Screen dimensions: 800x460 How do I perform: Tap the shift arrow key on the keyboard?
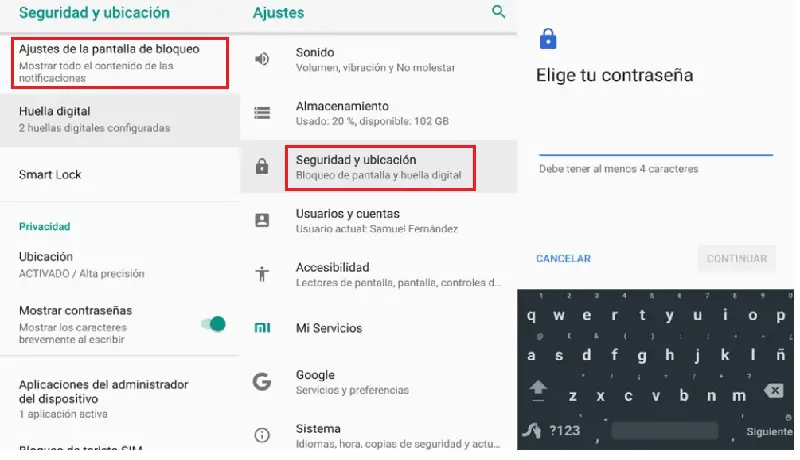click(538, 391)
